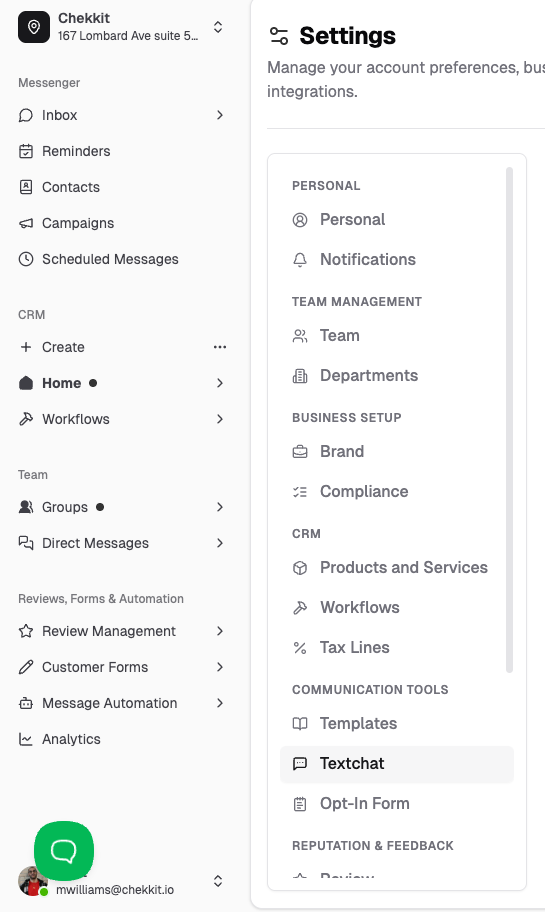Expand the Inbox submenu chevron
The width and height of the screenshot is (545, 912).
coord(220,115)
